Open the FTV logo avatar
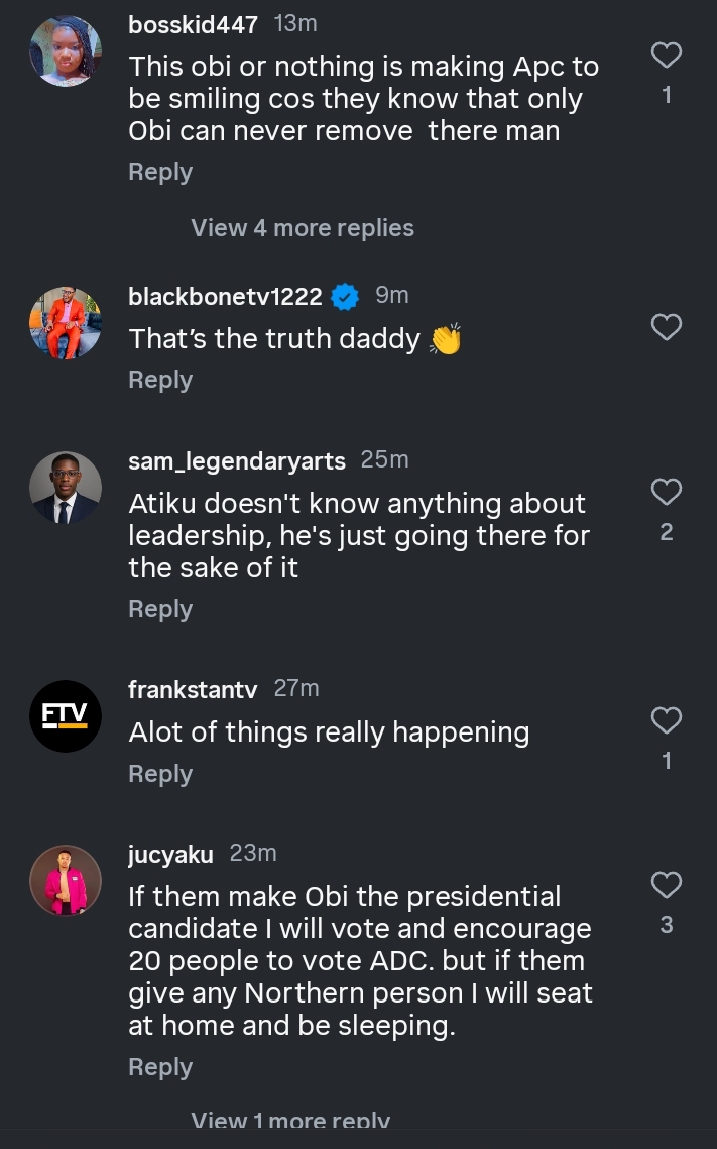Screen dimensions: 717x1149 pyautogui.click(x=65, y=716)
